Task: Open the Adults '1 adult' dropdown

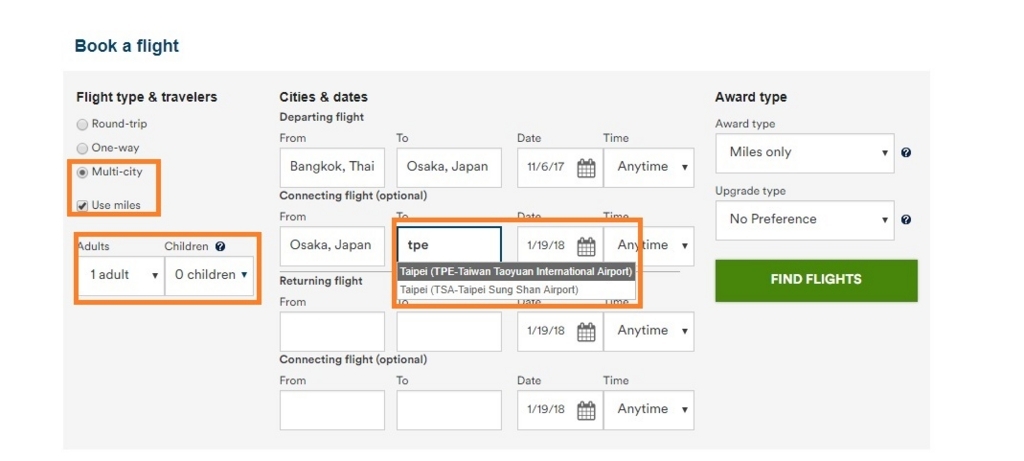Action: click(121, 275)
